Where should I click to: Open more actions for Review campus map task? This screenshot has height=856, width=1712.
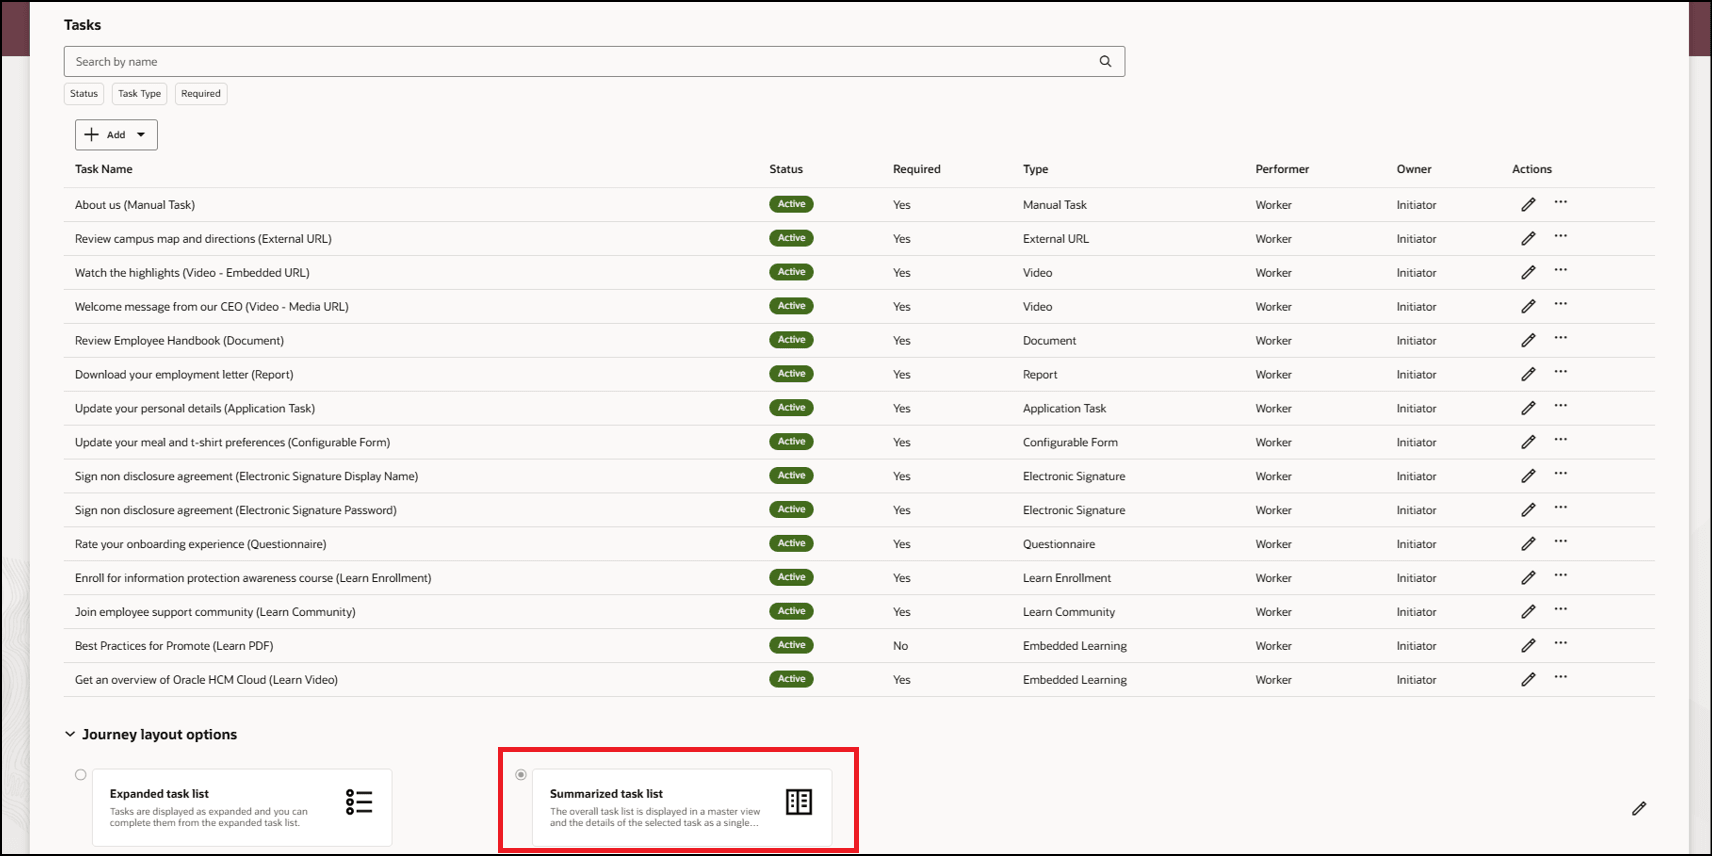point(1561,237)
